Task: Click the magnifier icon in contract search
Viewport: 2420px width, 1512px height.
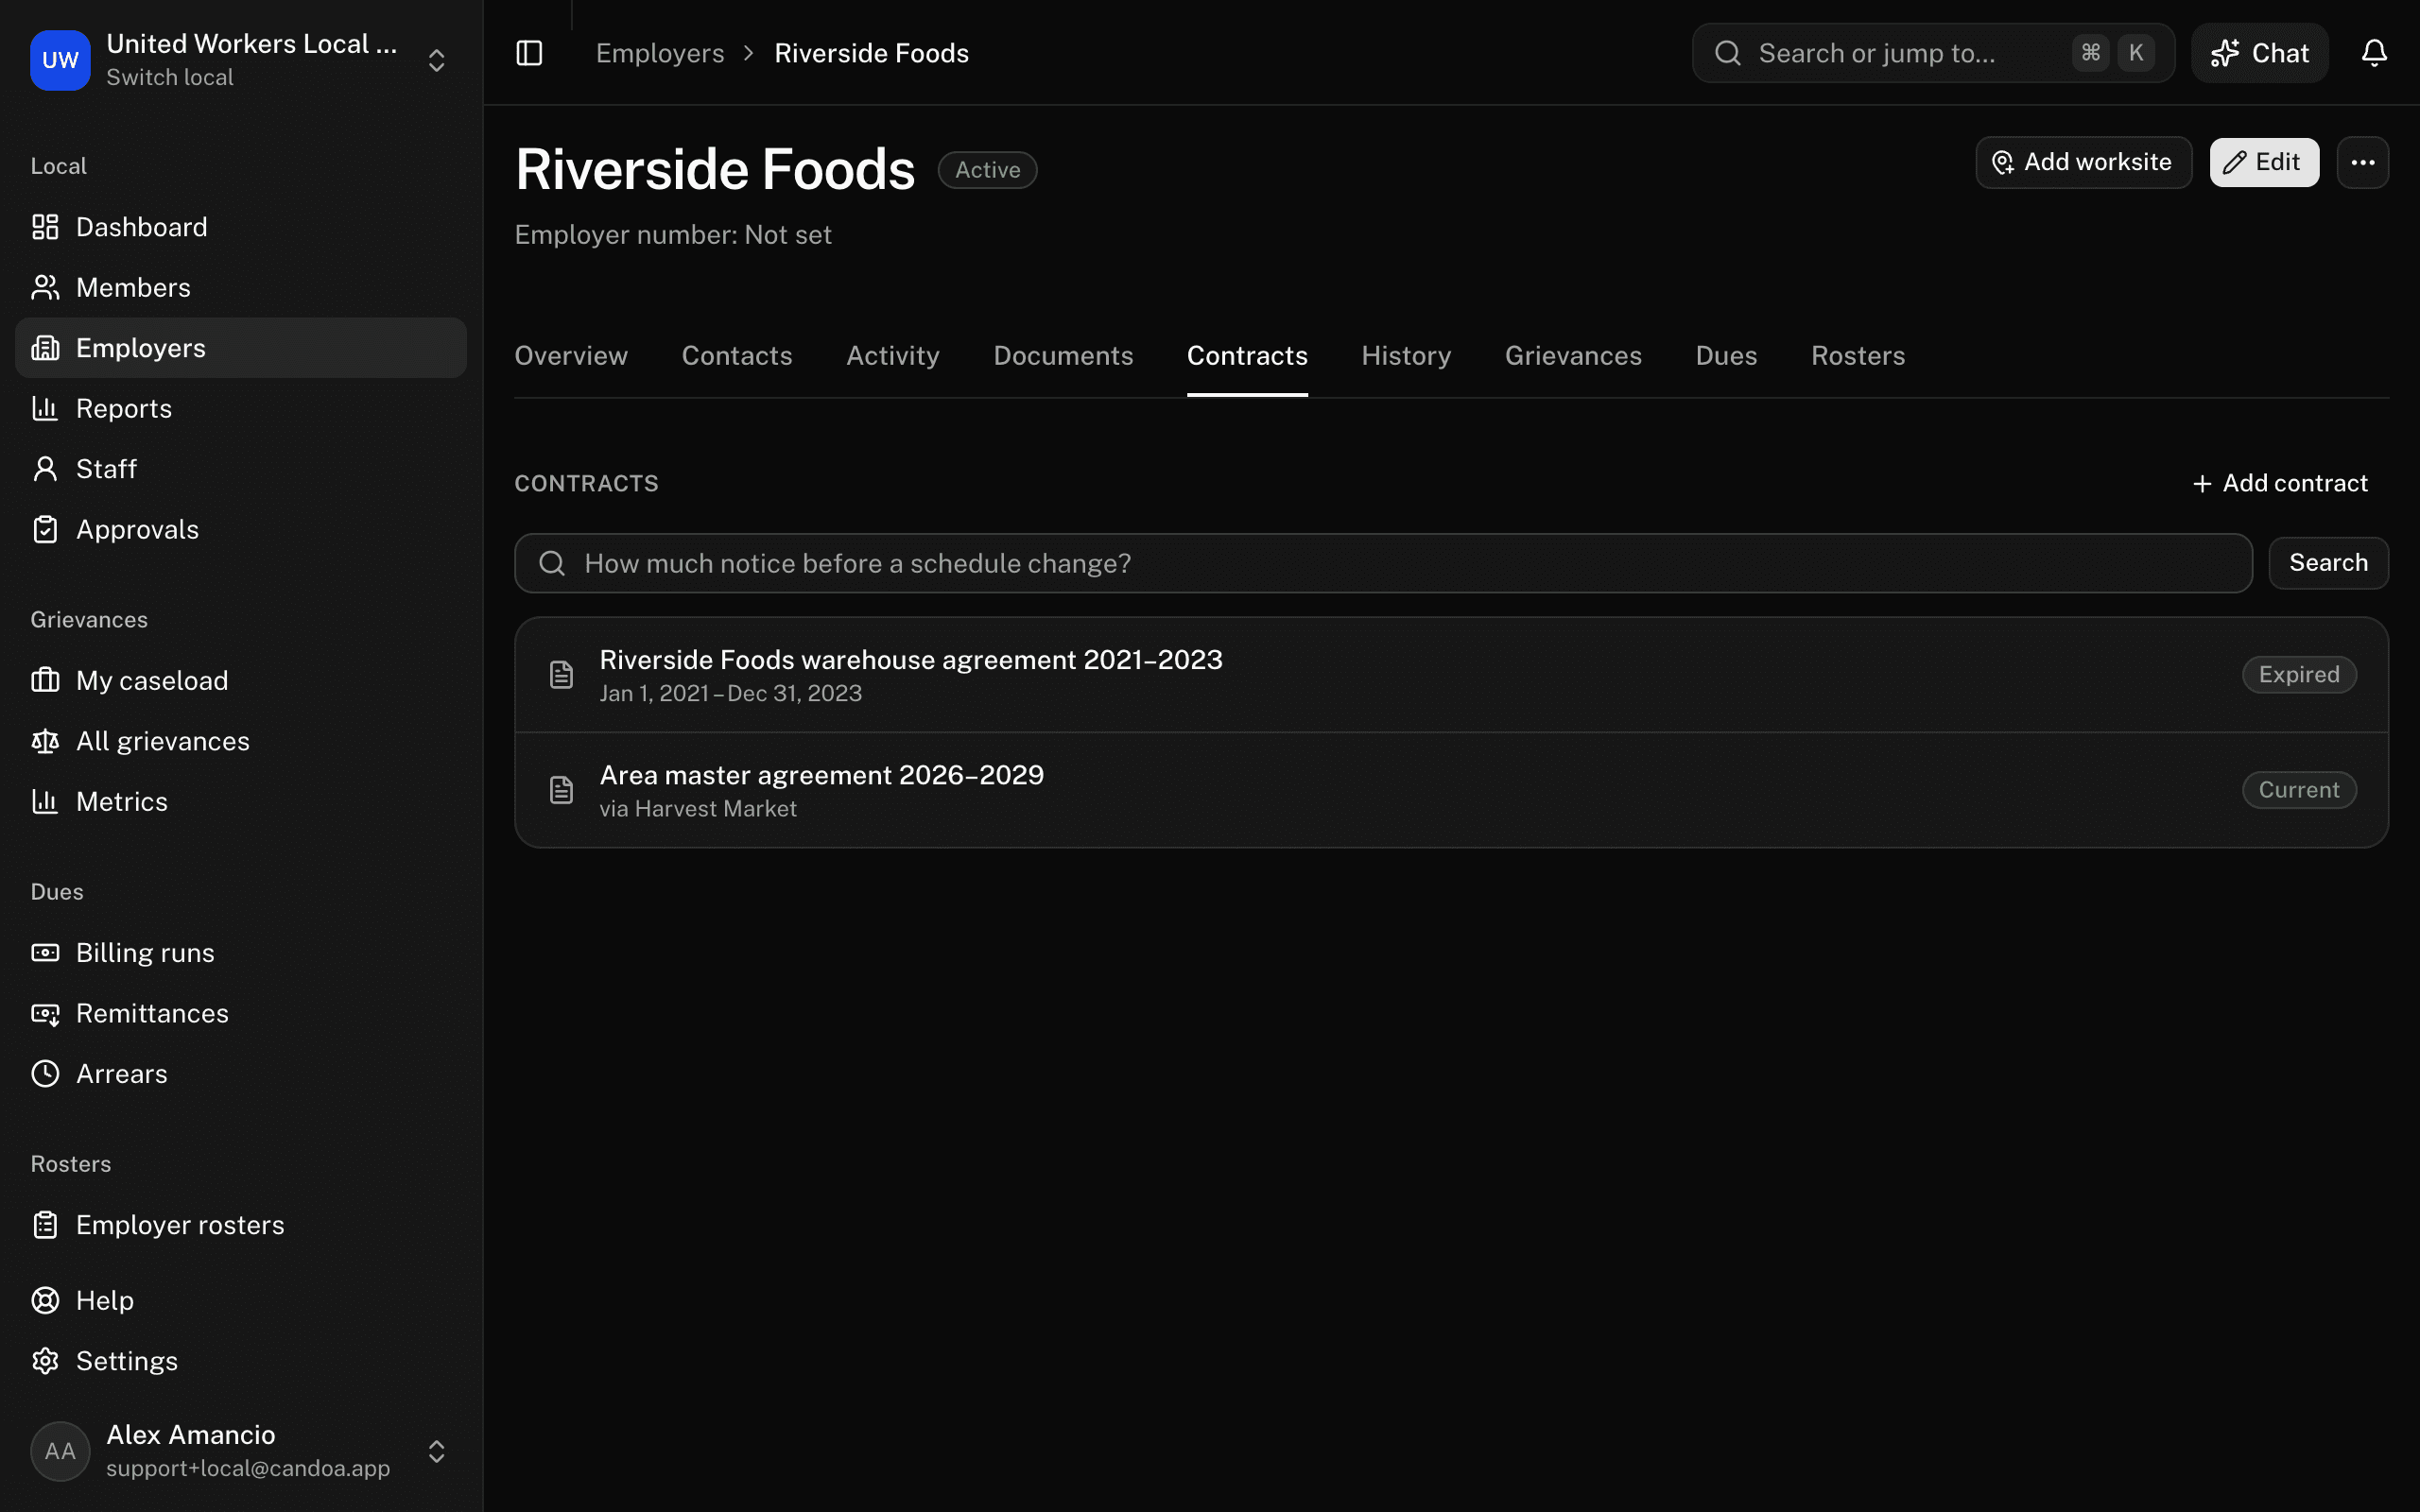Action: (x=552, y=563)
